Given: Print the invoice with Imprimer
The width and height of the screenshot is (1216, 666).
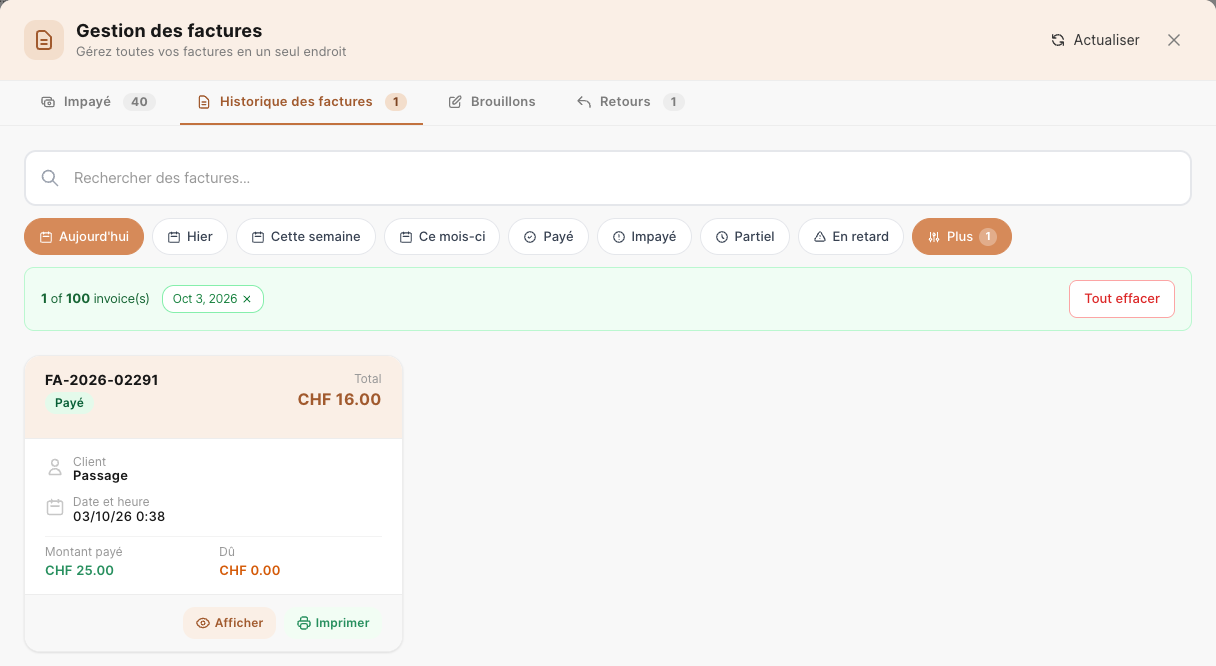Looking at the screenshot, I should pyautogui.click(x=333, y=623).
